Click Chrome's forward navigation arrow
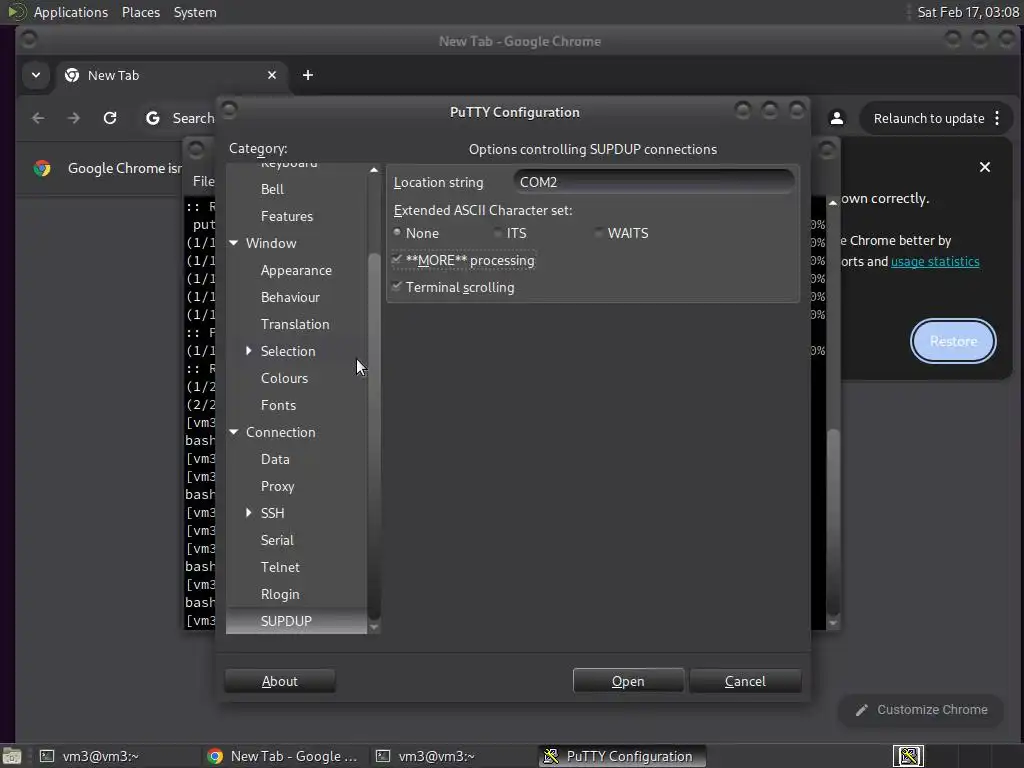The width and height of the screenshot is (1024, 768). [74, 118]
